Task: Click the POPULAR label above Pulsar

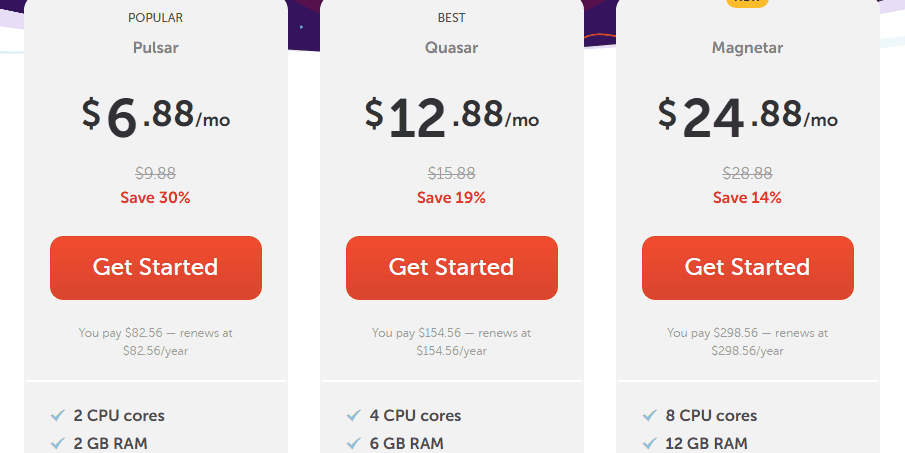Action: pyautogui.click(x=155, y=18)
